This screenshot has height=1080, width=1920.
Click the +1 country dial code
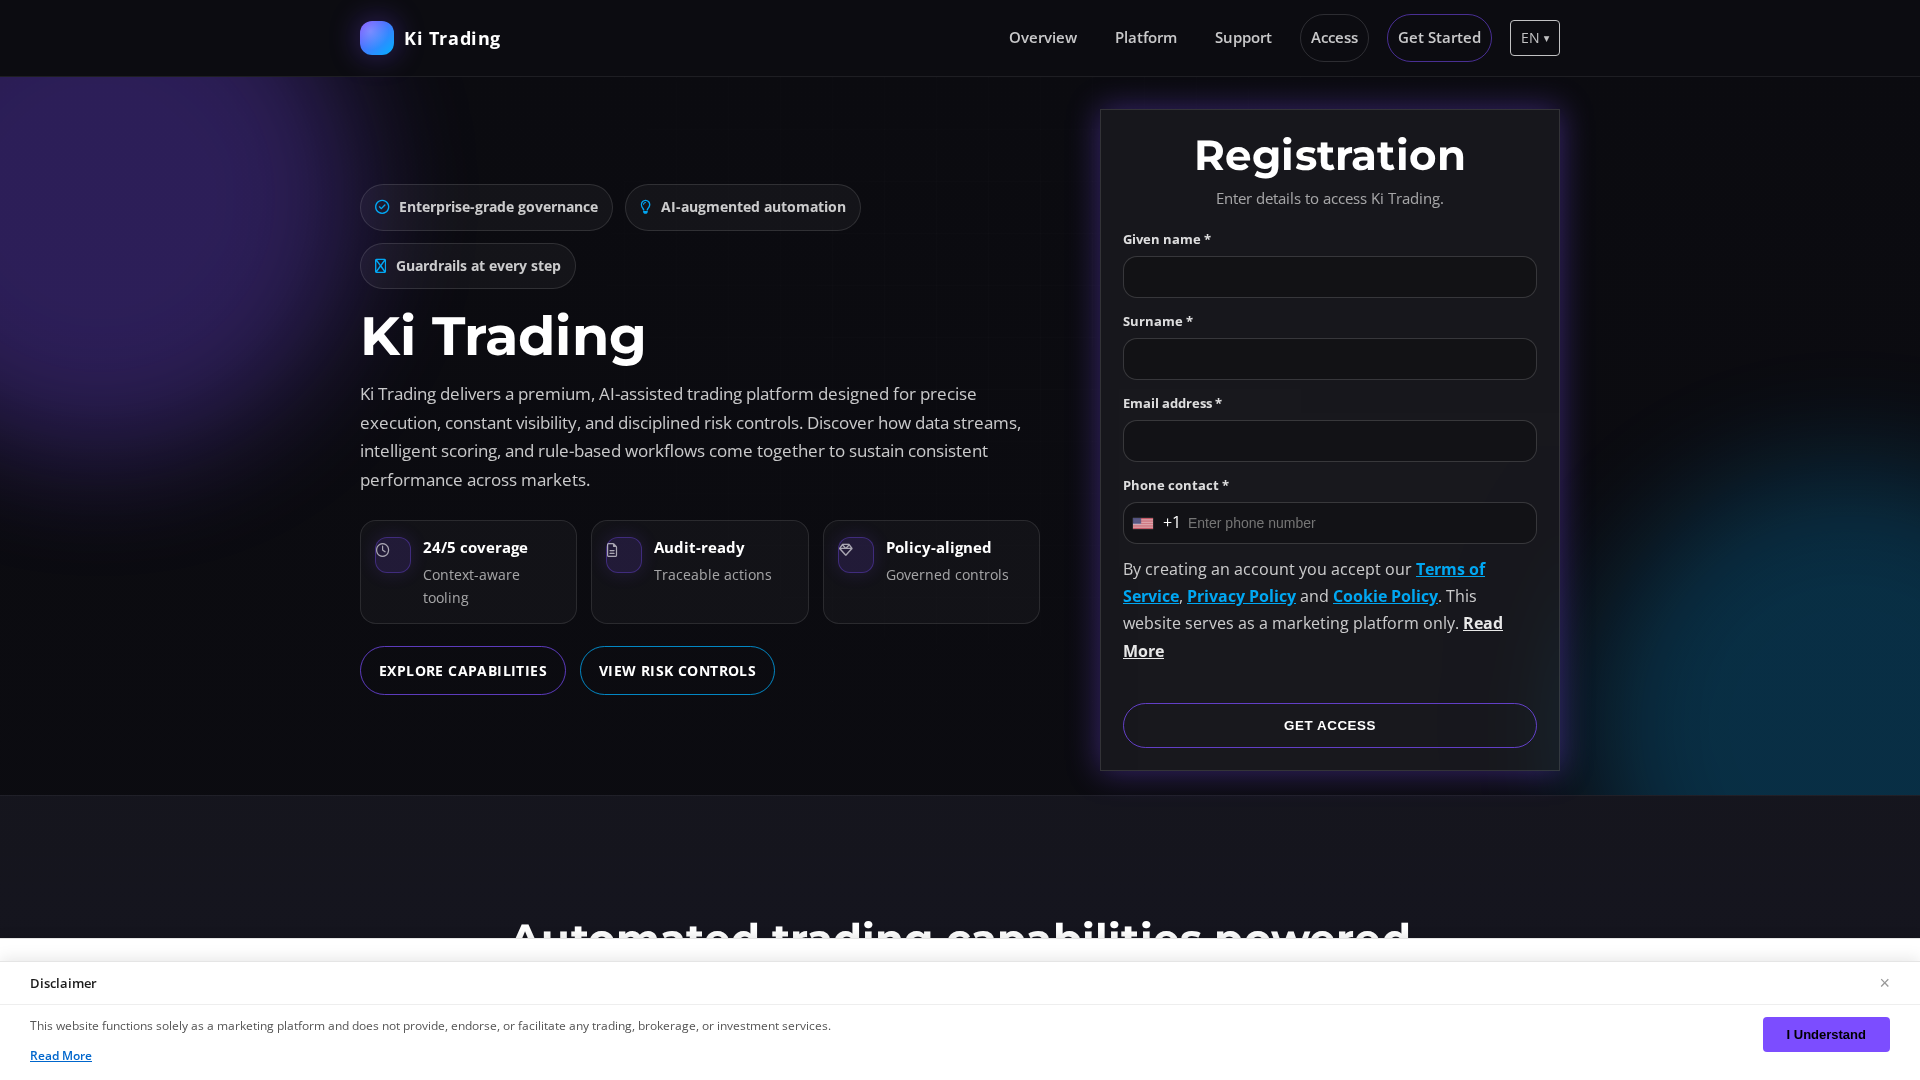click(x=1172, y=523)
